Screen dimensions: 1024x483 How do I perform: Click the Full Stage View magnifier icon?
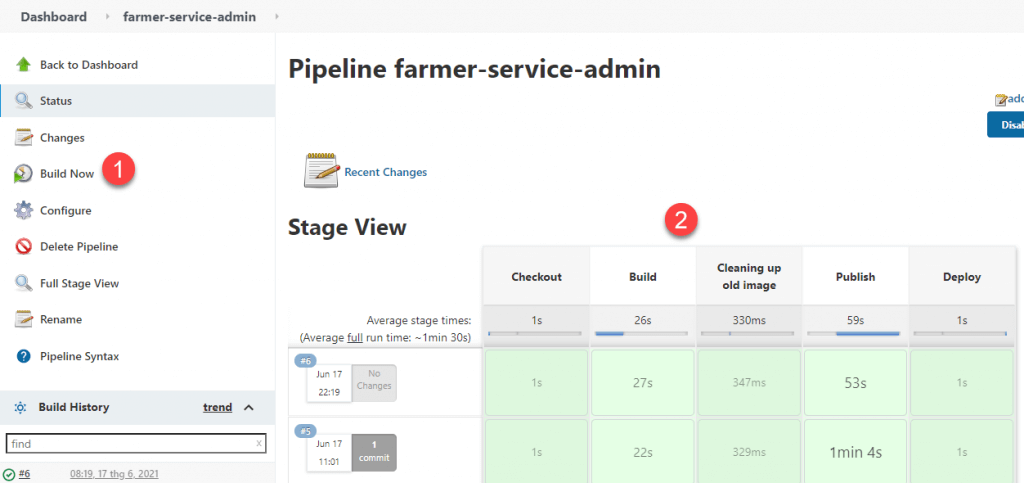tap(24, 283)
